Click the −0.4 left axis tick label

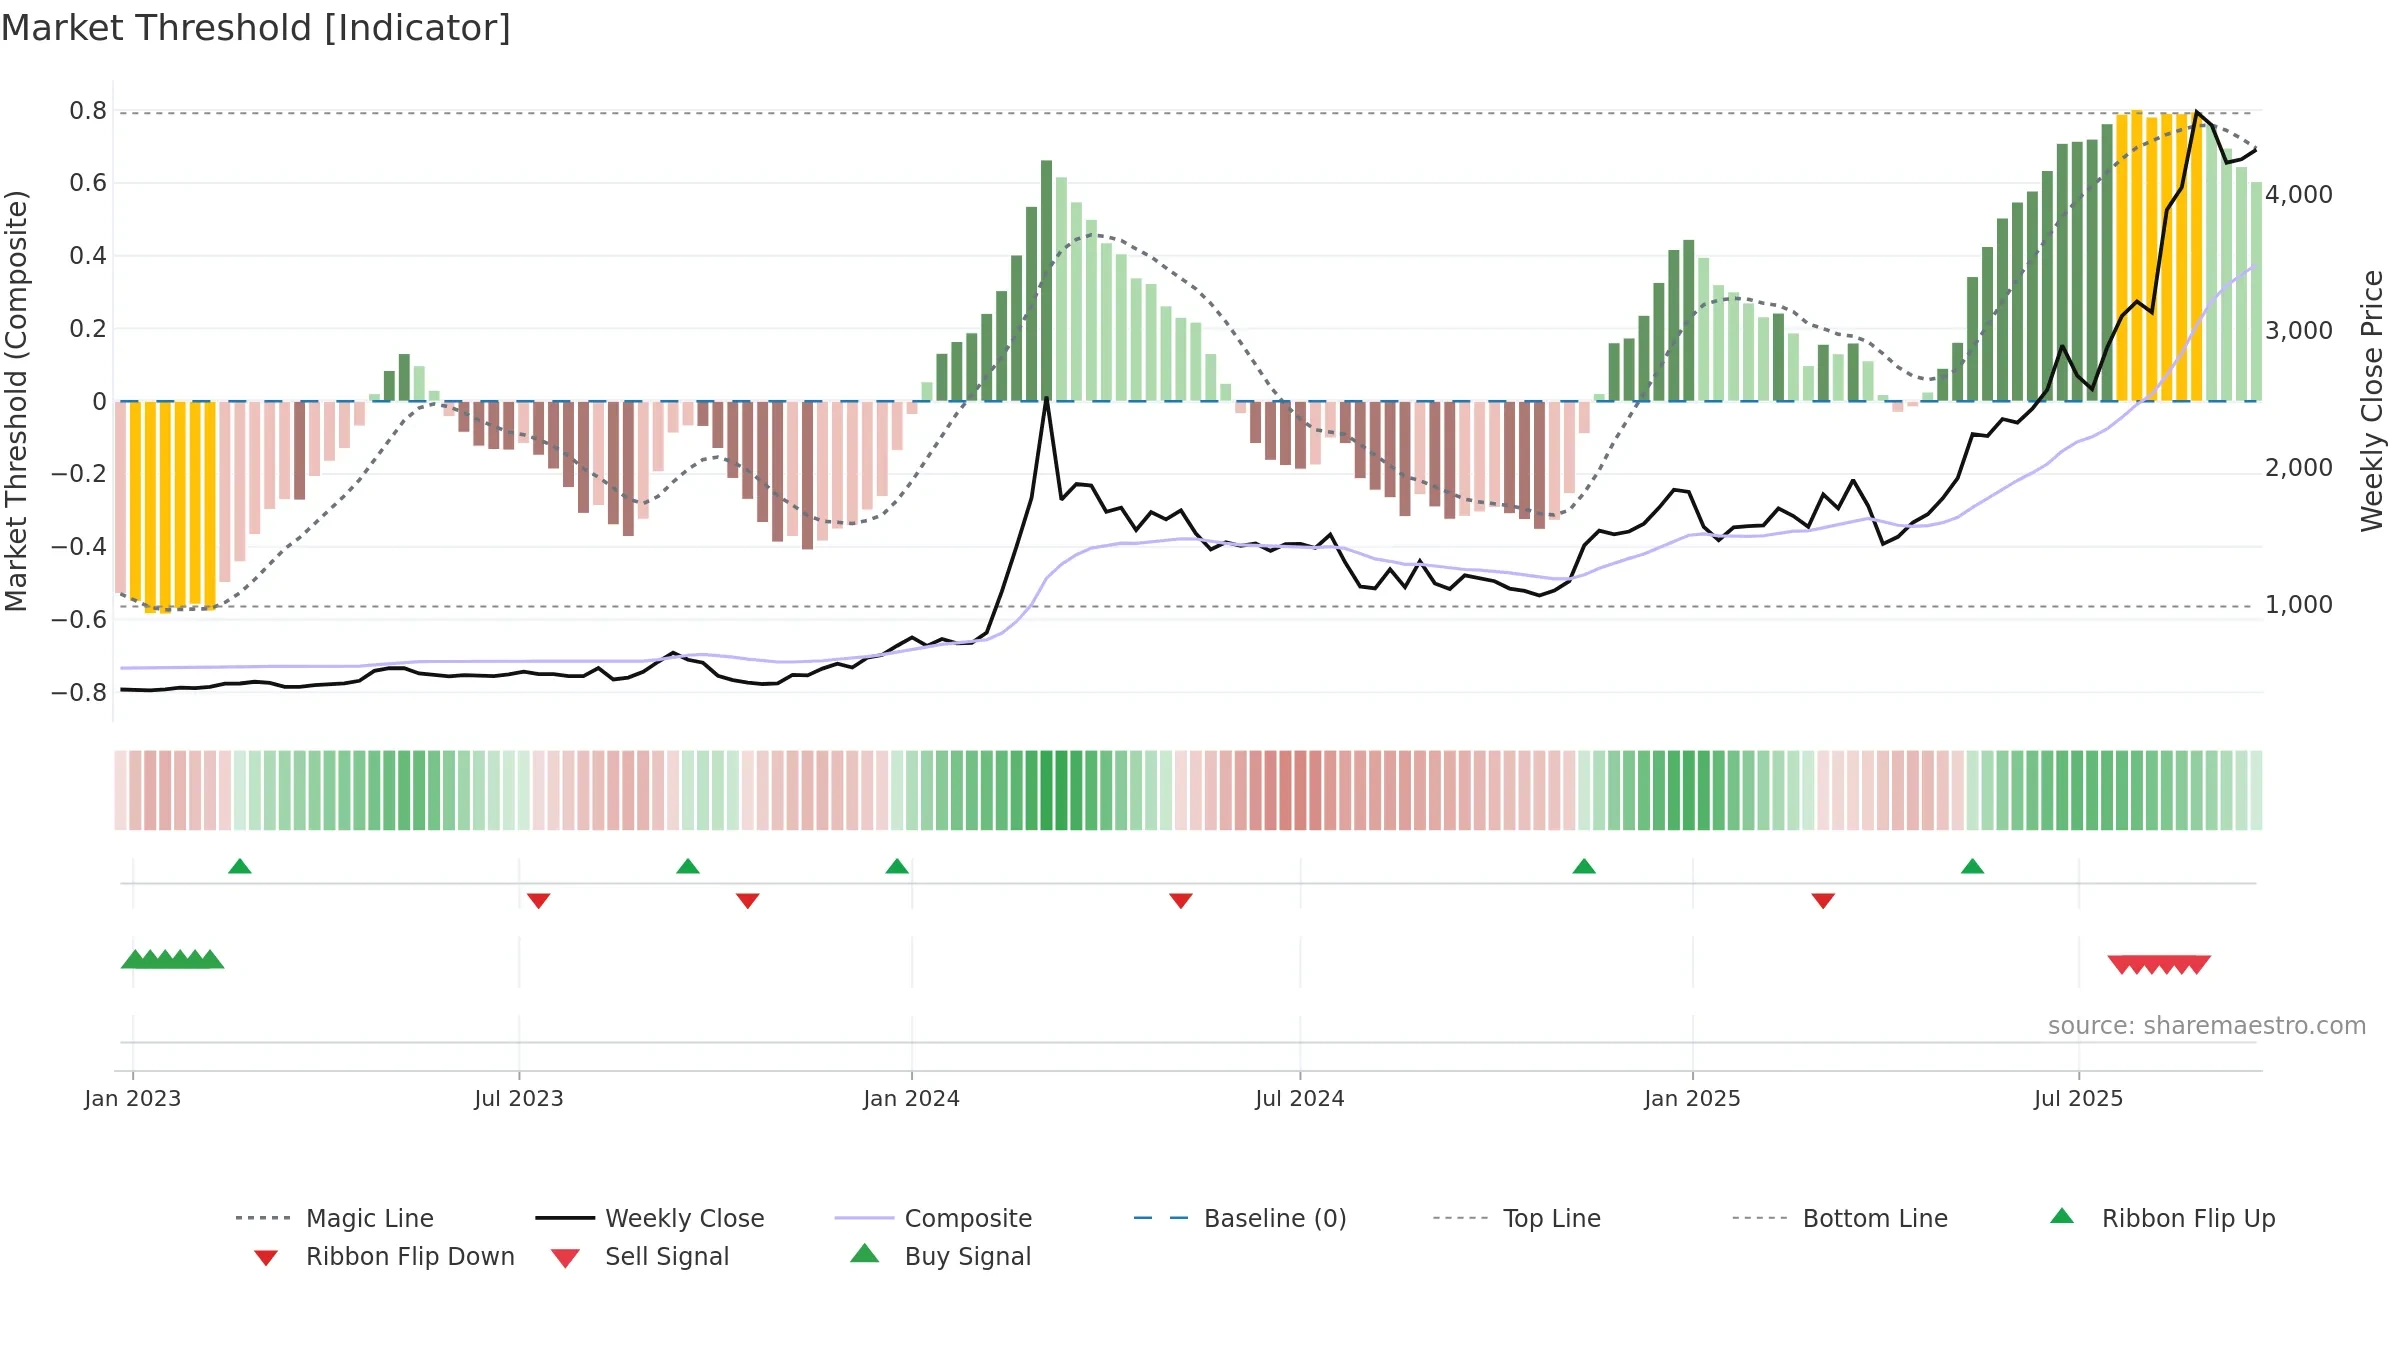click(79, 547)
